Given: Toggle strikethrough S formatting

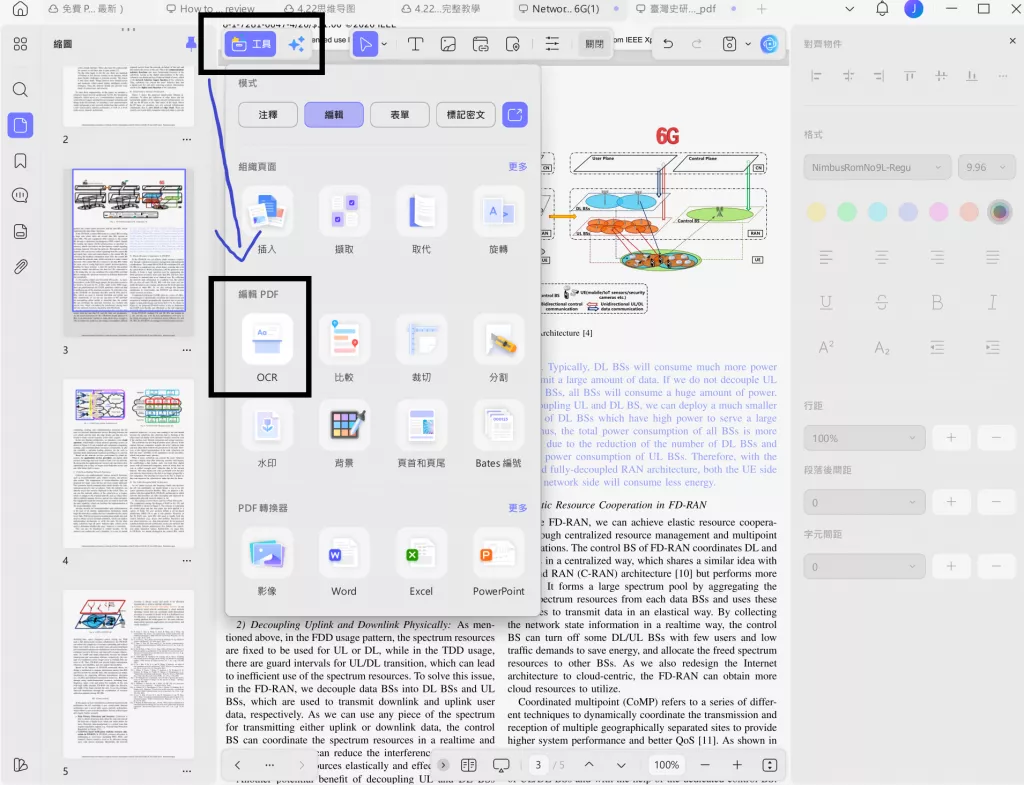Looking at the screenshot, I should point(882,302).
